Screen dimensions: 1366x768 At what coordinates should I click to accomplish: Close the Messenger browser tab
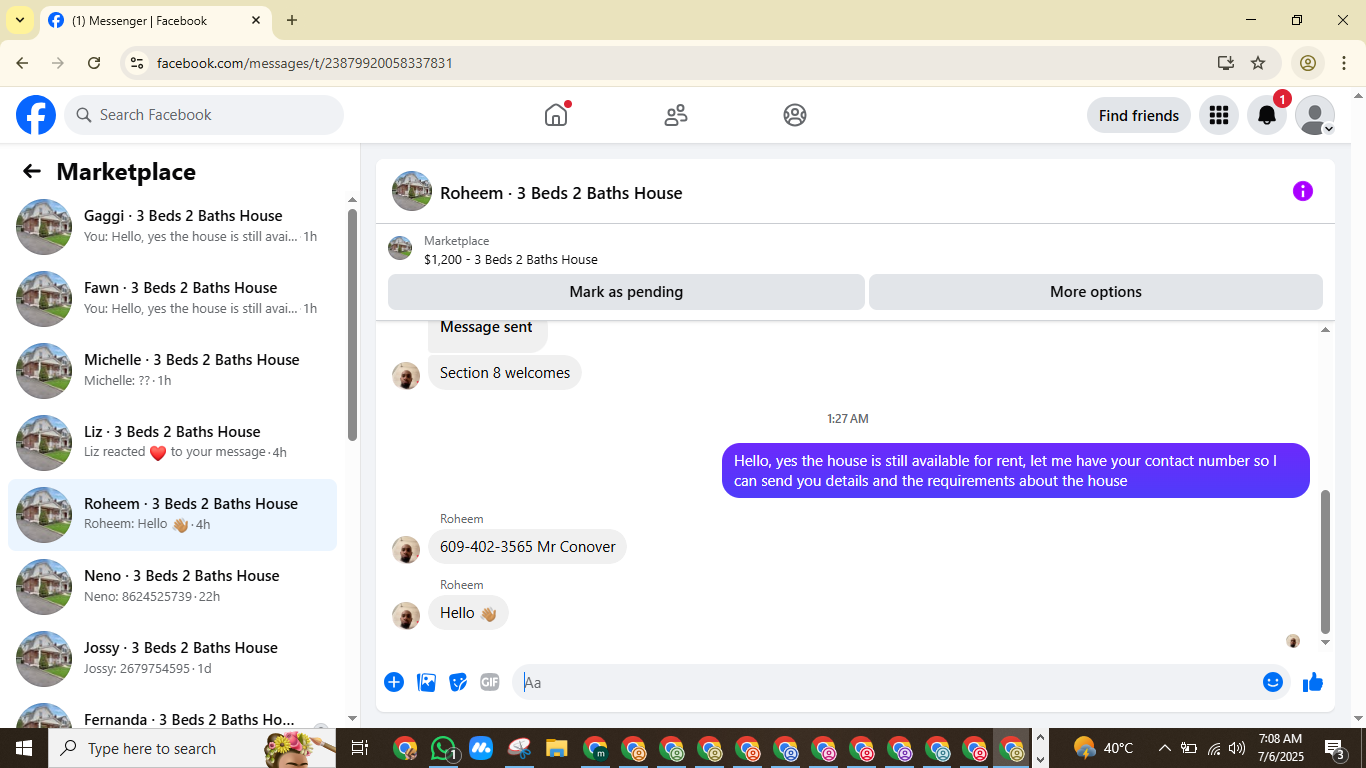pyautogui.click(x=256, y=20)
